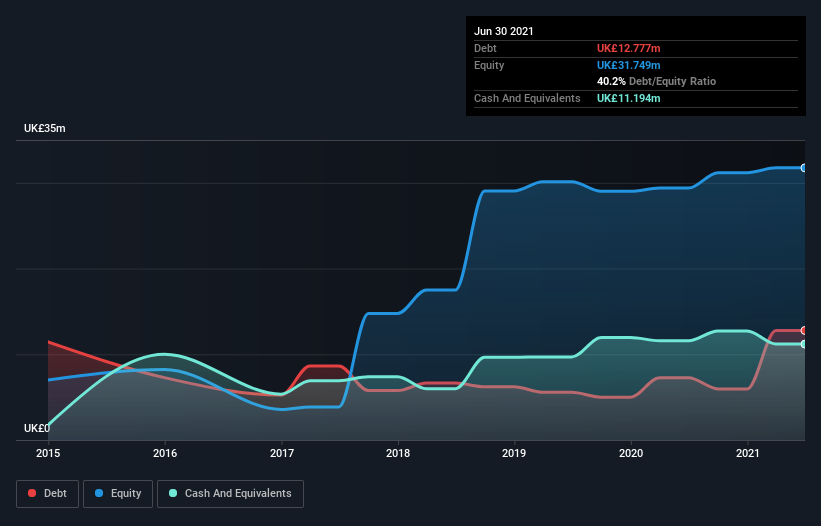Screen dimensions: 821x526
Task: Click the UK£35m y-axis label
Action: tap(45, 128)
